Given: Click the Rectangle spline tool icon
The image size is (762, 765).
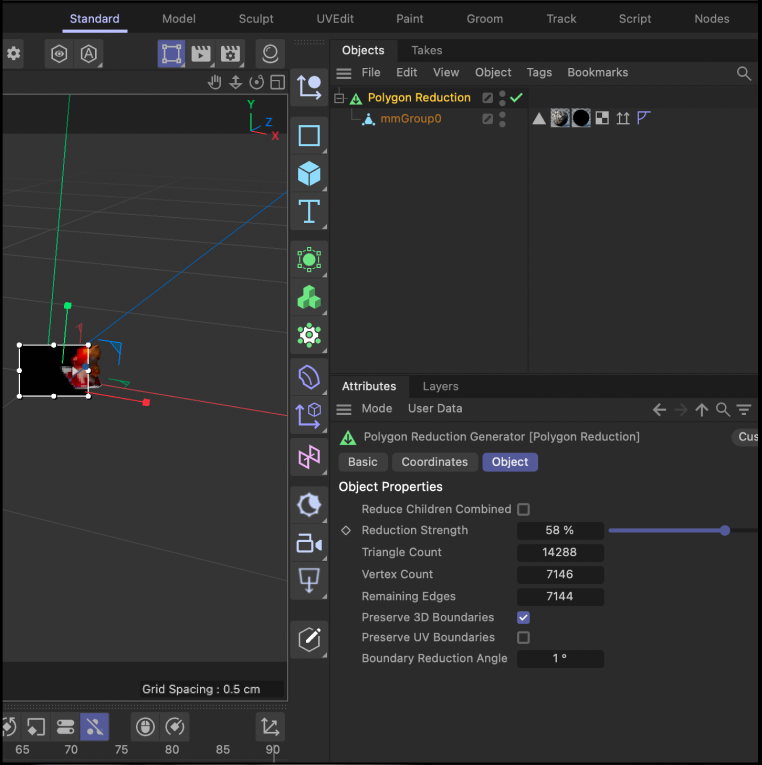Looking at the screenshot, I should pyautogui.click(x=309, y=136).
